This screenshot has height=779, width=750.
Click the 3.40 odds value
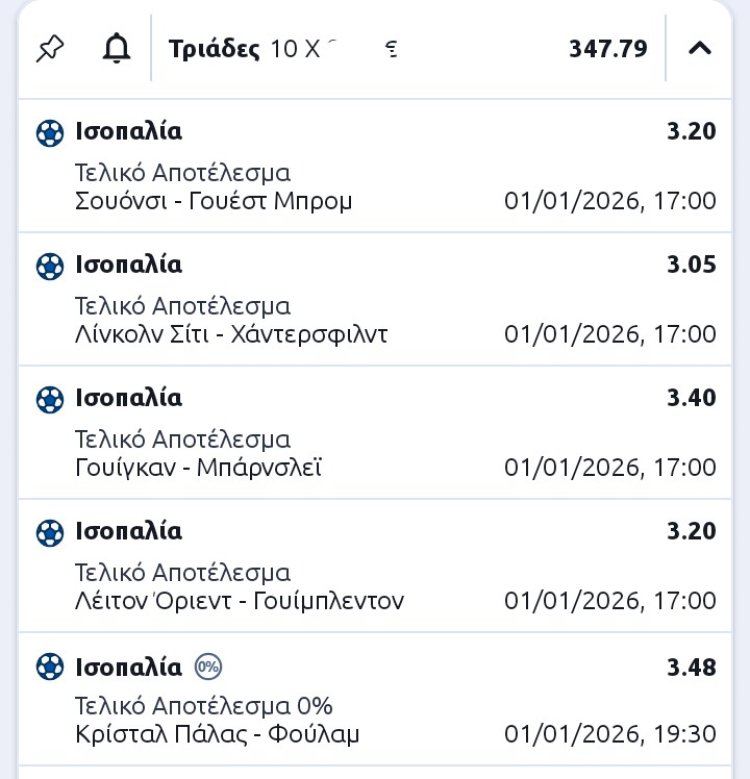[691, 398]
